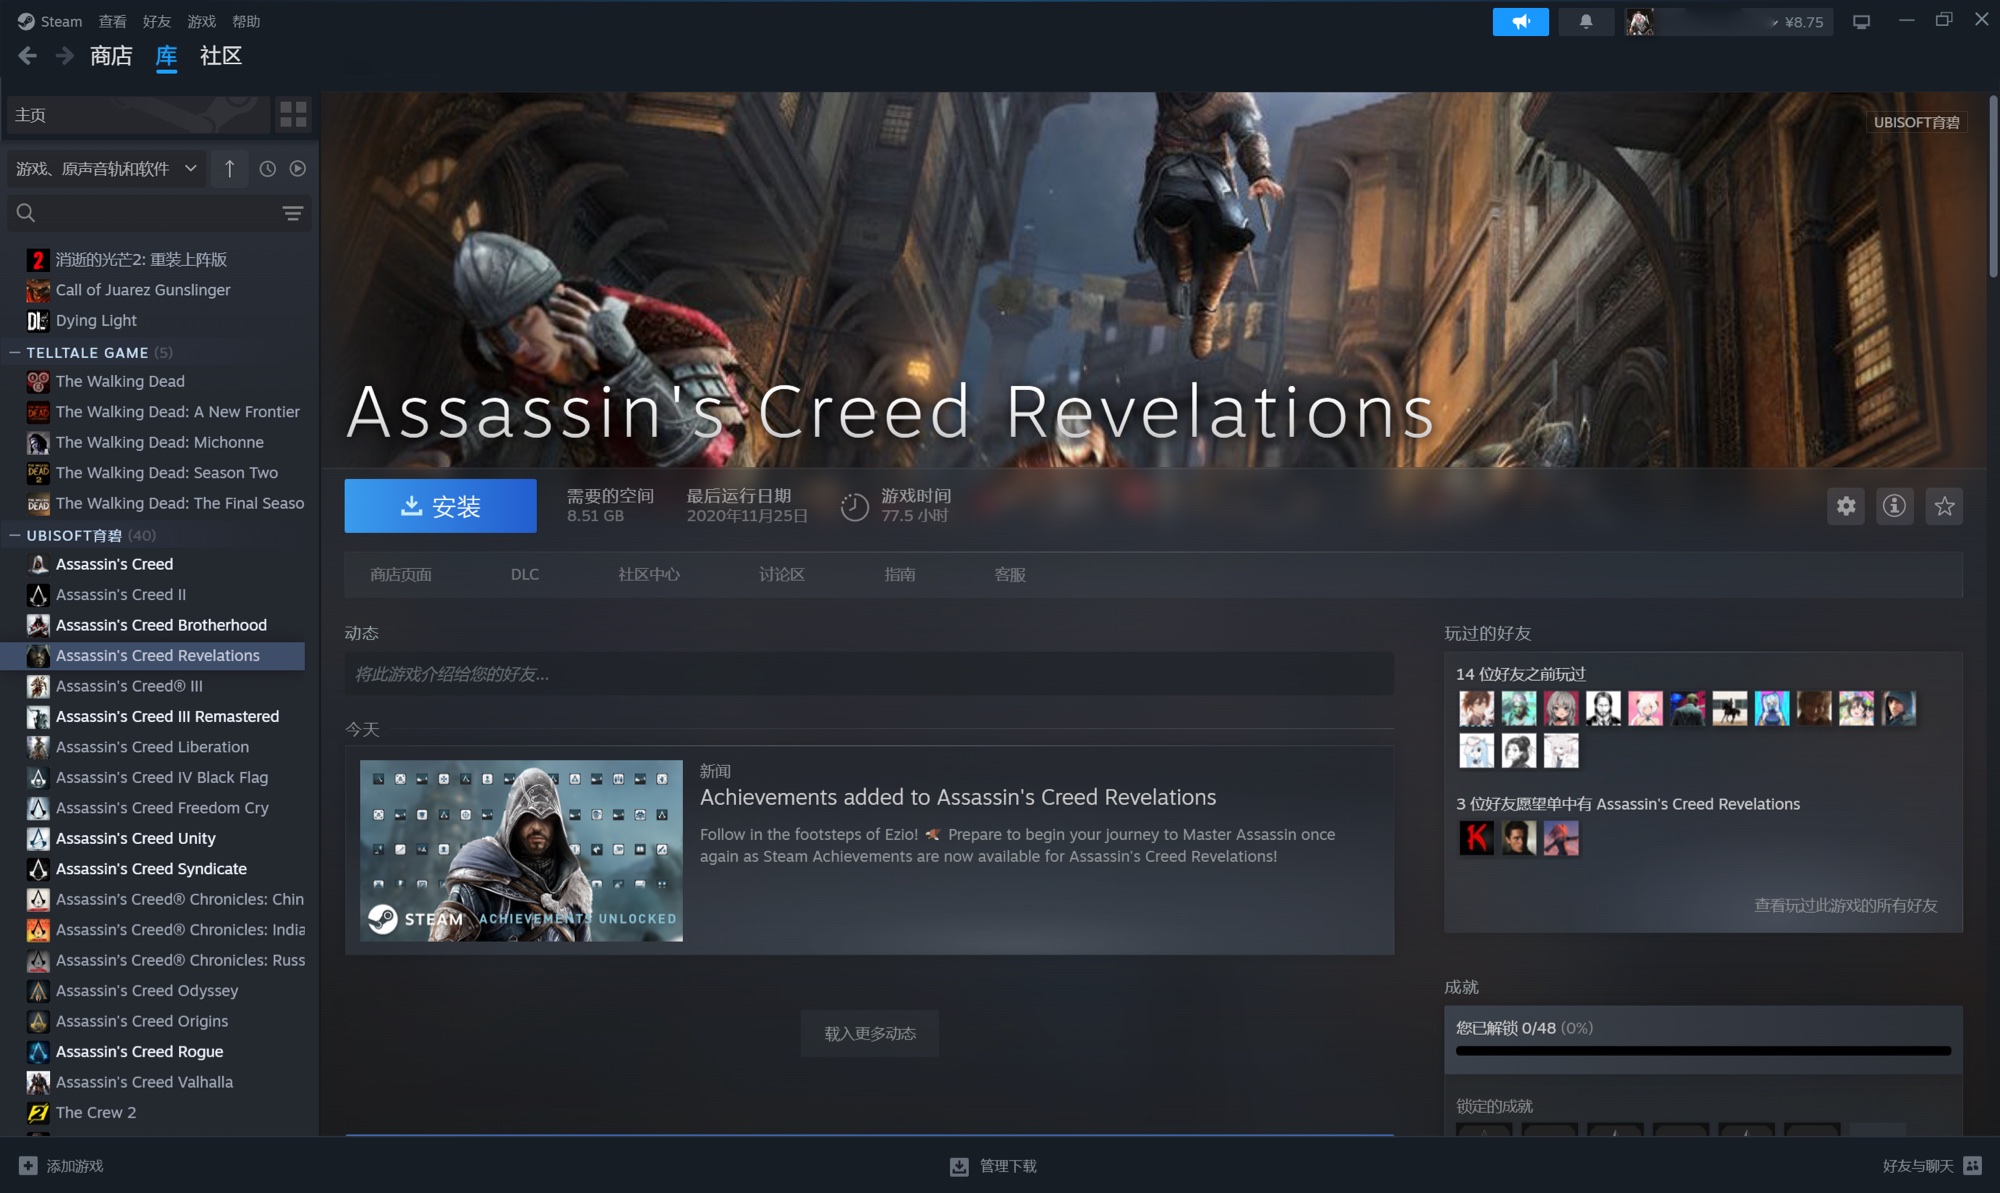Screen dimensions: 2000x1193
Task: Click the activity post input box
Action: point(869,674)
